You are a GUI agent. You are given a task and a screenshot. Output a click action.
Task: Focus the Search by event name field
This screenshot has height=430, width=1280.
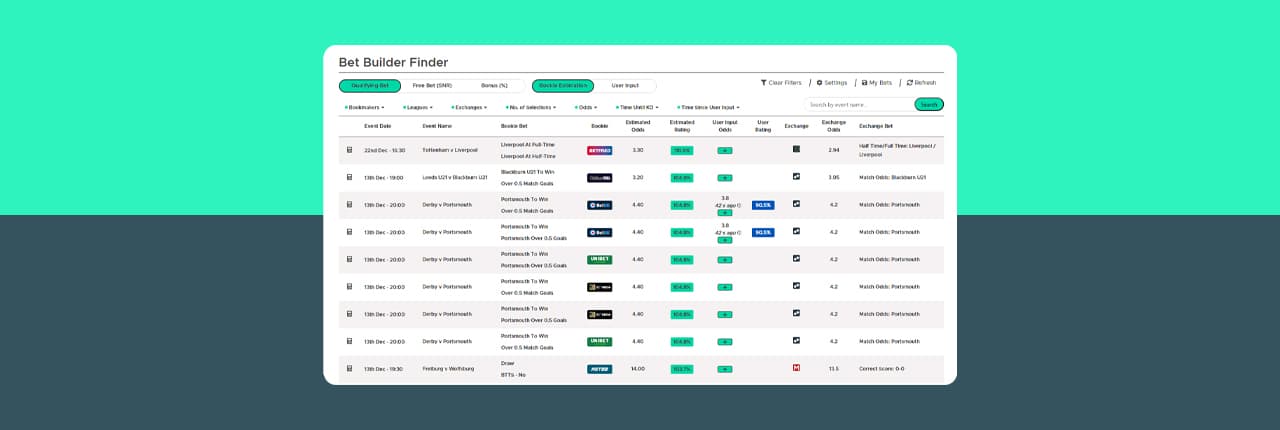point(859,104)
